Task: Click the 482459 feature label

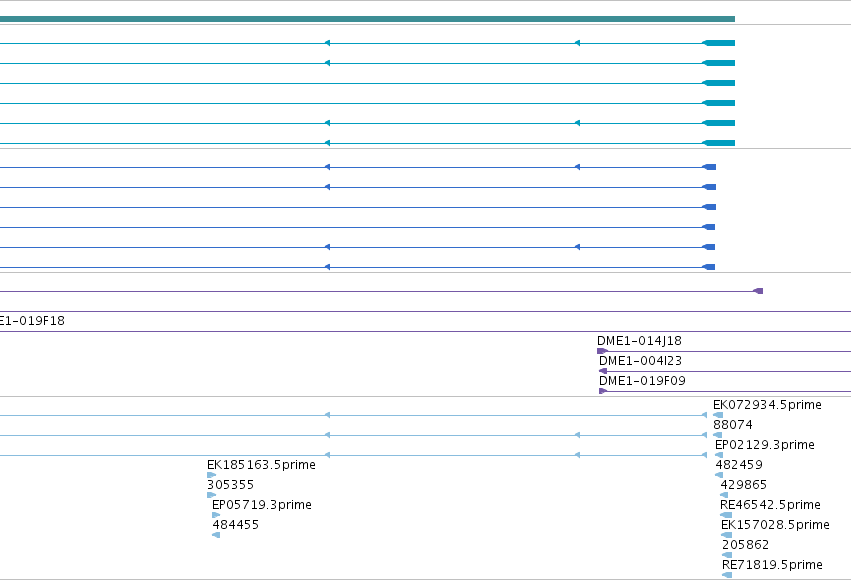Action: pyautogui.click(x=739, y=465)
